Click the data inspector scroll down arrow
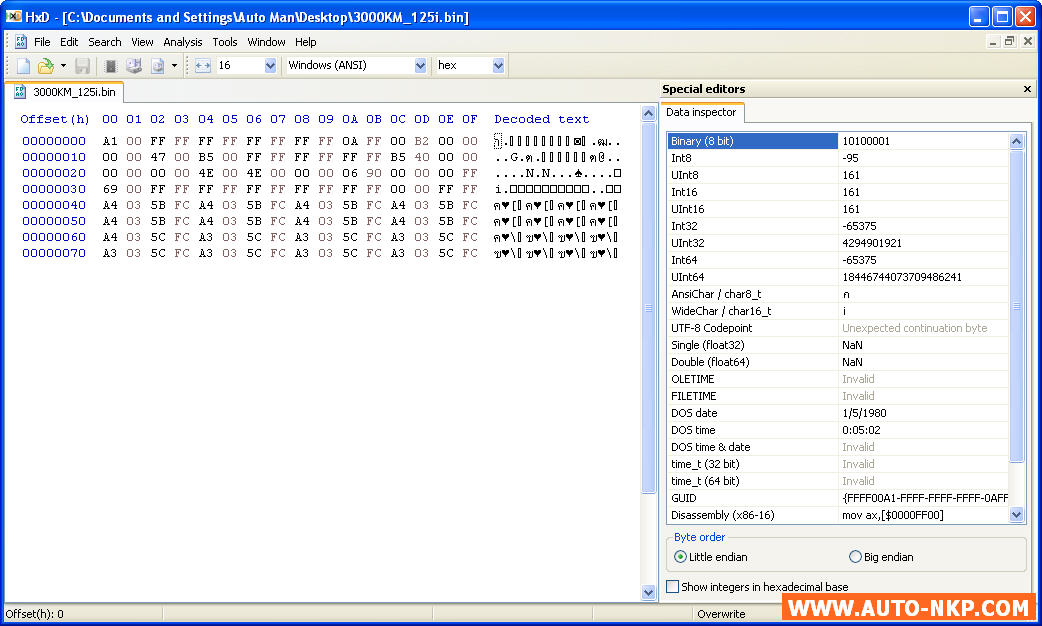The image size is (1042, 626). (1016, 514)
